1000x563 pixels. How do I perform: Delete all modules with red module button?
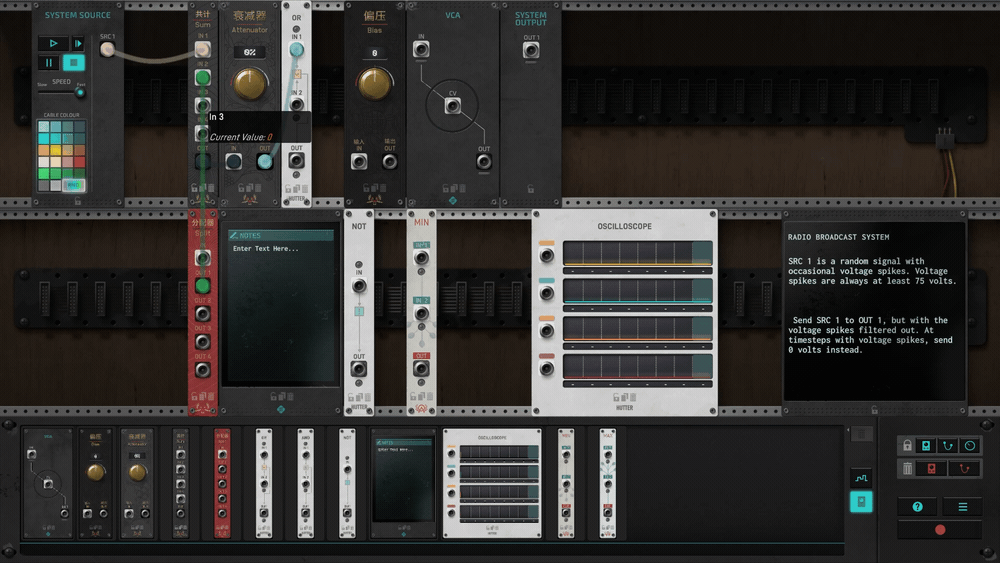click(x=932, y=469)
